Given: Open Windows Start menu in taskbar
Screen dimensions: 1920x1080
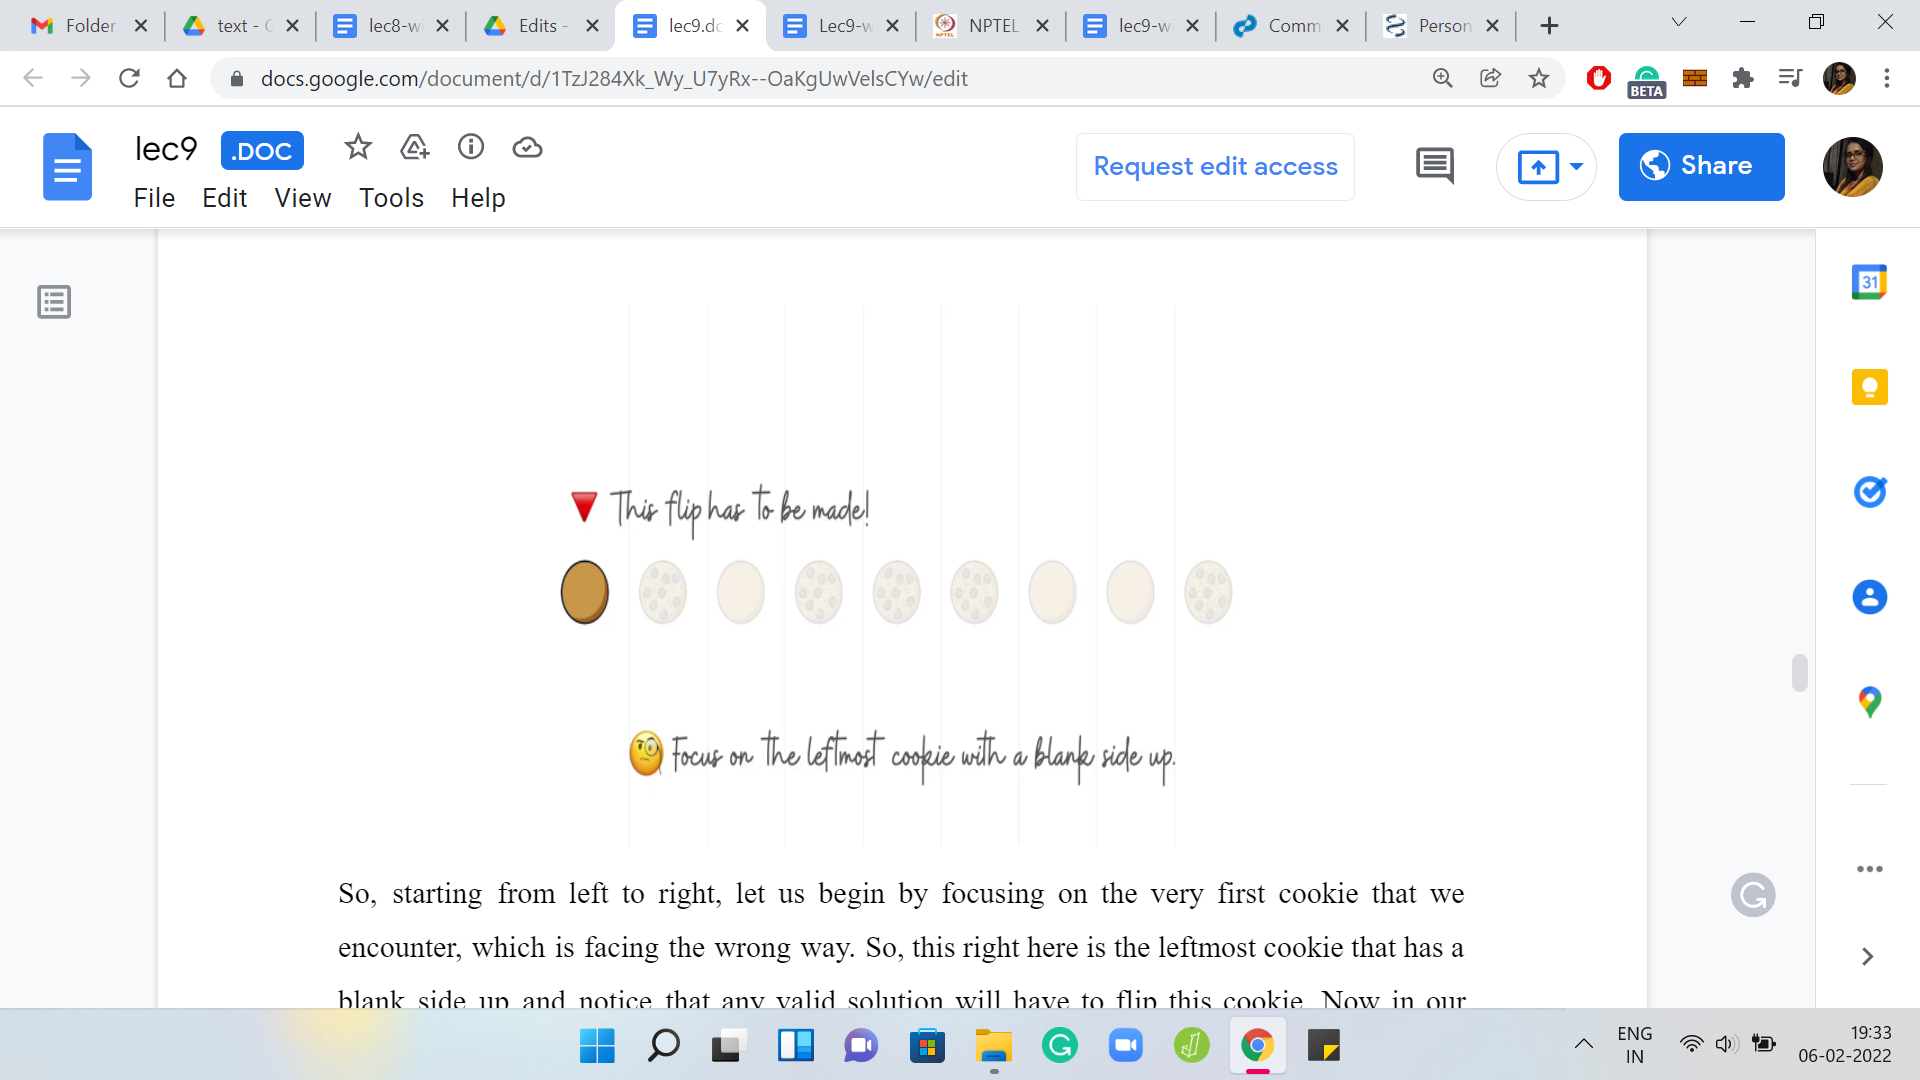Looking at the screenshot, I should 597,1046.
